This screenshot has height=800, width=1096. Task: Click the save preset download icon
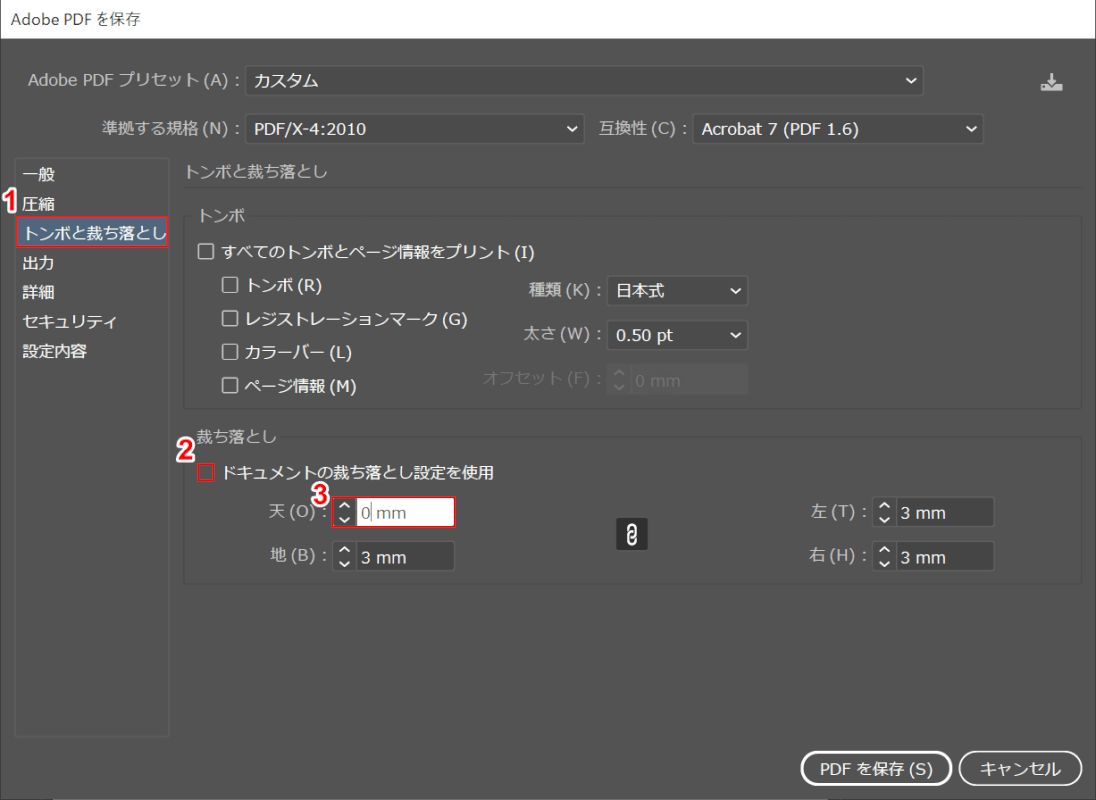[x=1051, y=82]
